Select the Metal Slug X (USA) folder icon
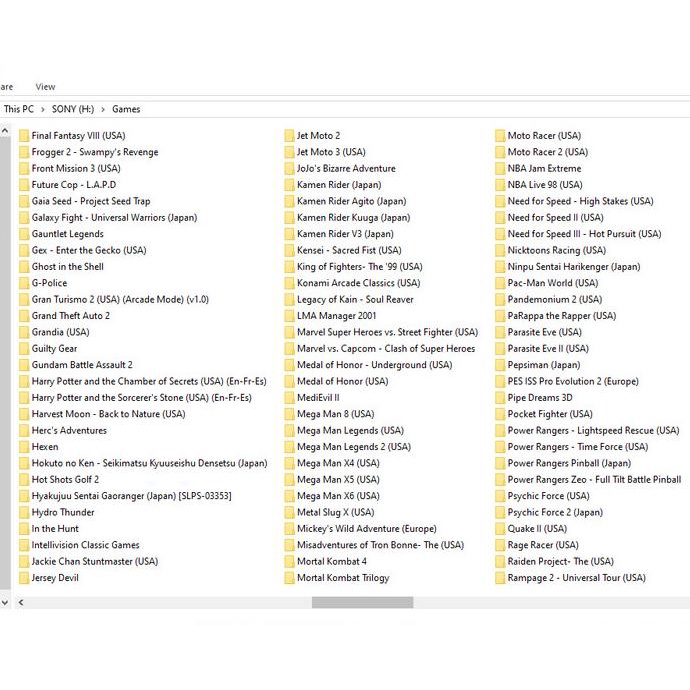Screen dimensions: 690x690 tap(289, 512)
